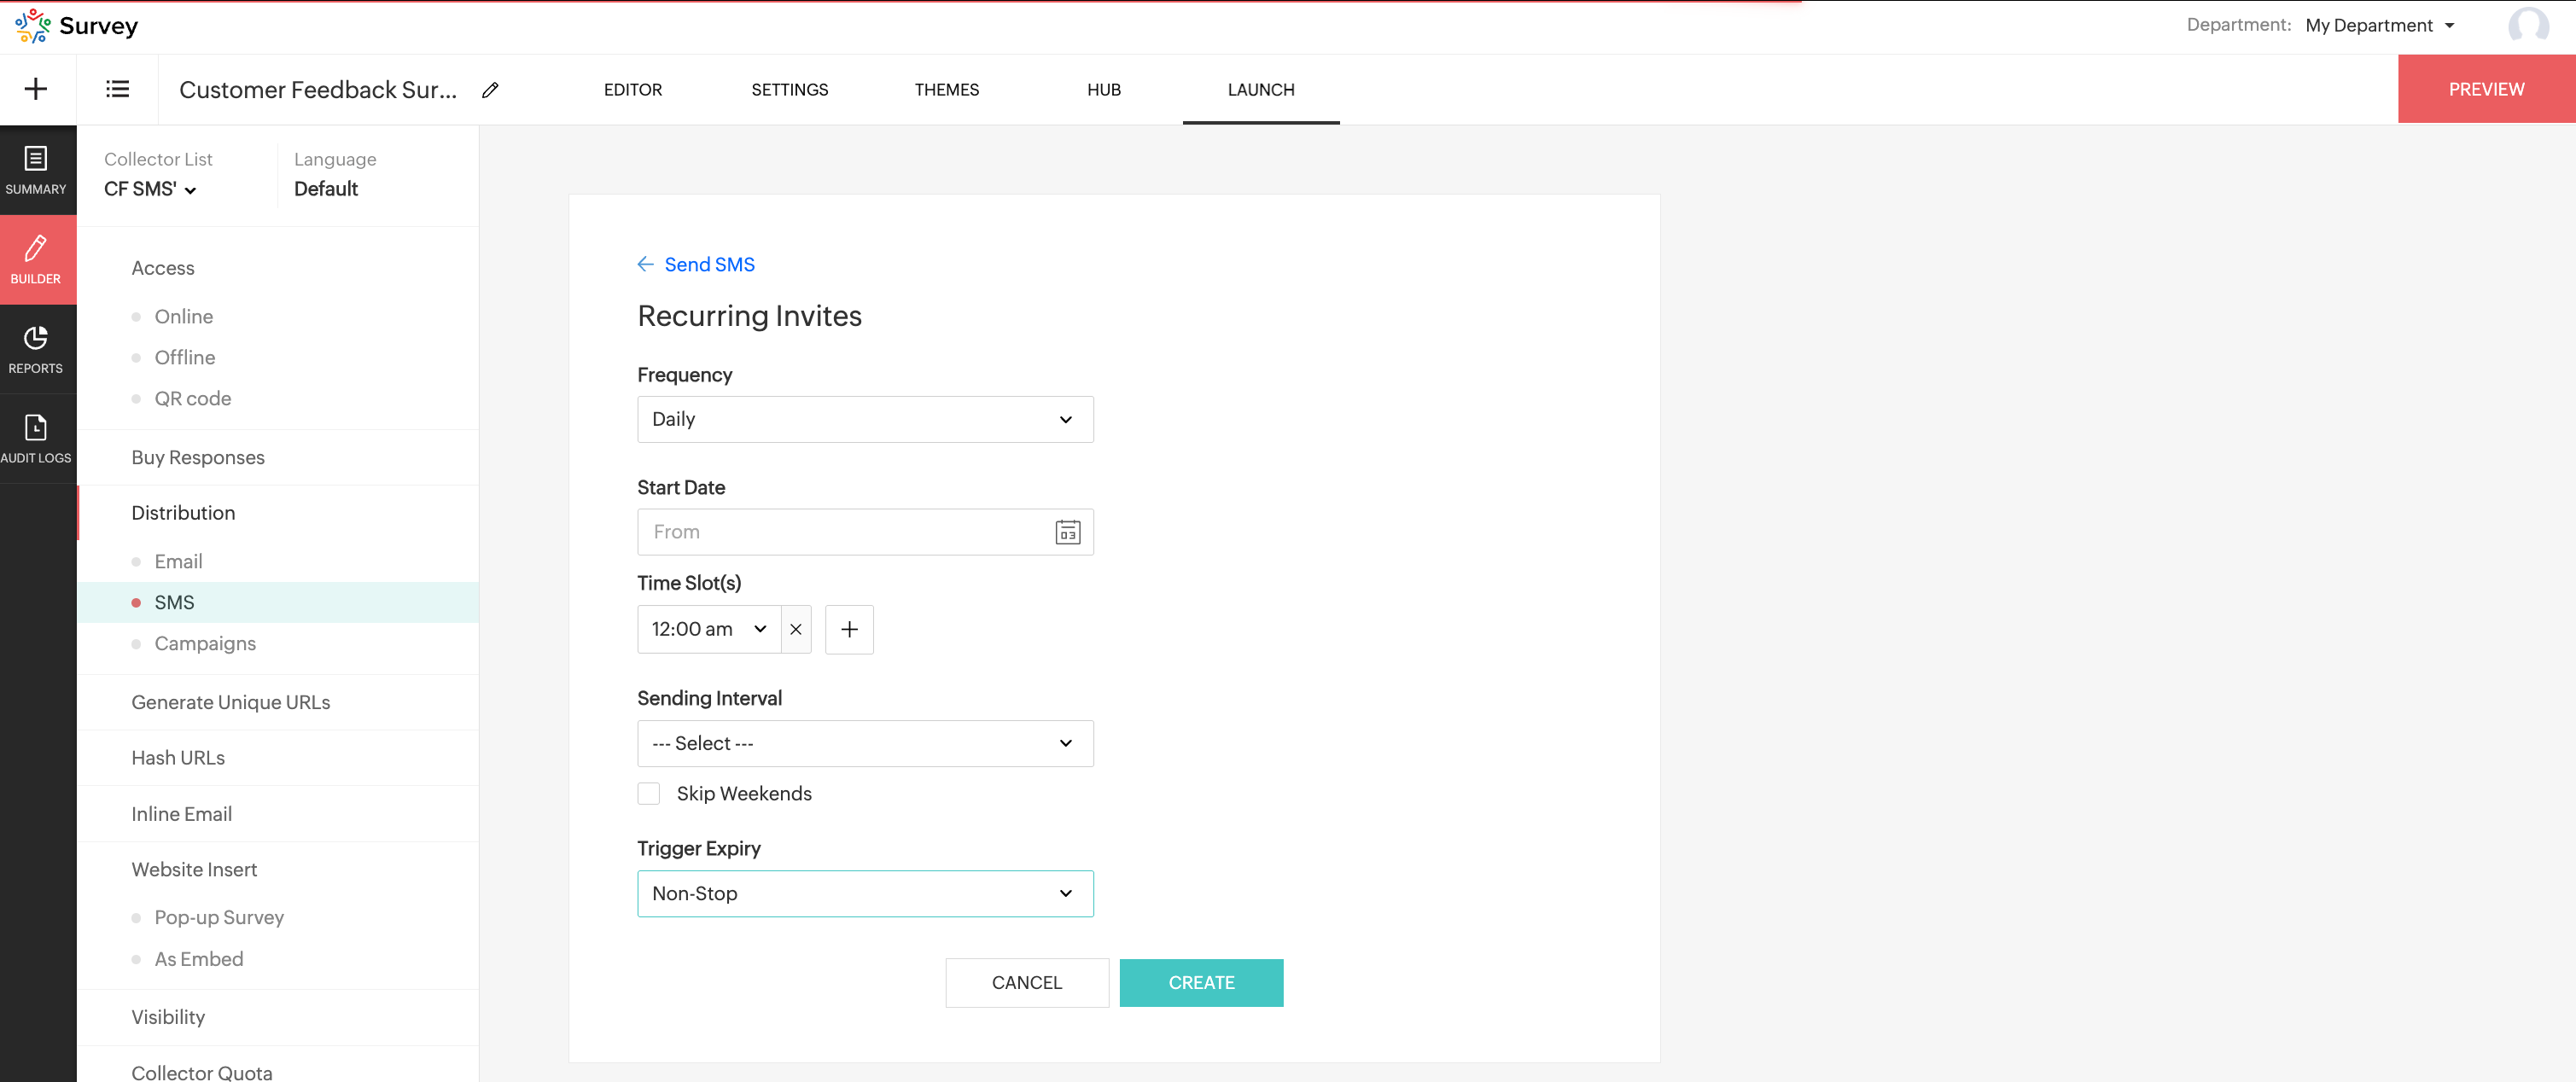Click the plus icon to create new survey
Image resolution: width=2576 pixels, height=1082 pixels.
tap(36, 89)
